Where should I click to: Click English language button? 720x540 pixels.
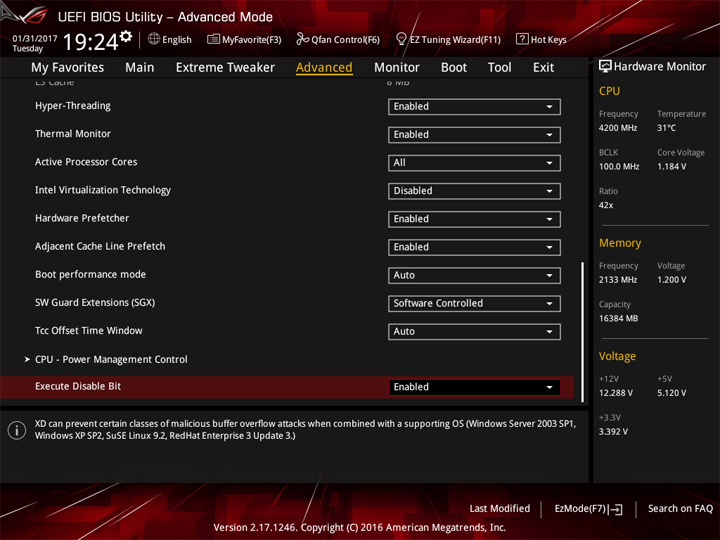(x=170, y=39)
